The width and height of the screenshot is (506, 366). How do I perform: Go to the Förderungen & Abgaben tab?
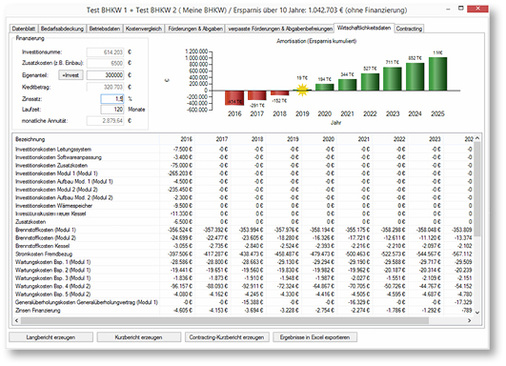pos(195,29)
